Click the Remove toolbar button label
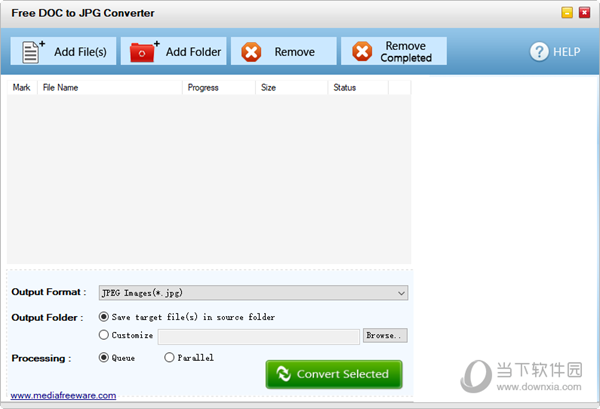Image resolution: width=600 pixels, height=409 pixels. [x=295, y=52]
